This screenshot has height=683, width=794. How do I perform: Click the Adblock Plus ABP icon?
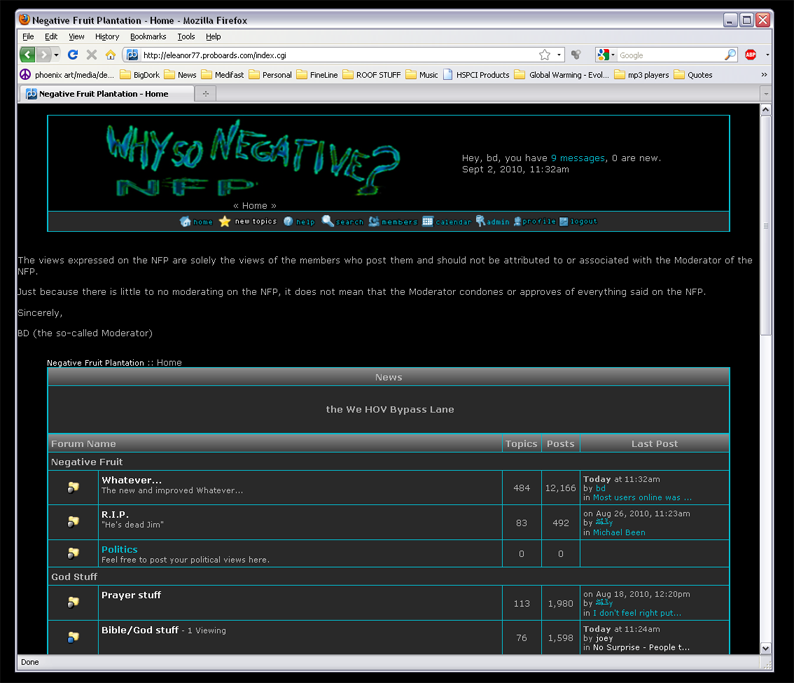tap(751, 55)
